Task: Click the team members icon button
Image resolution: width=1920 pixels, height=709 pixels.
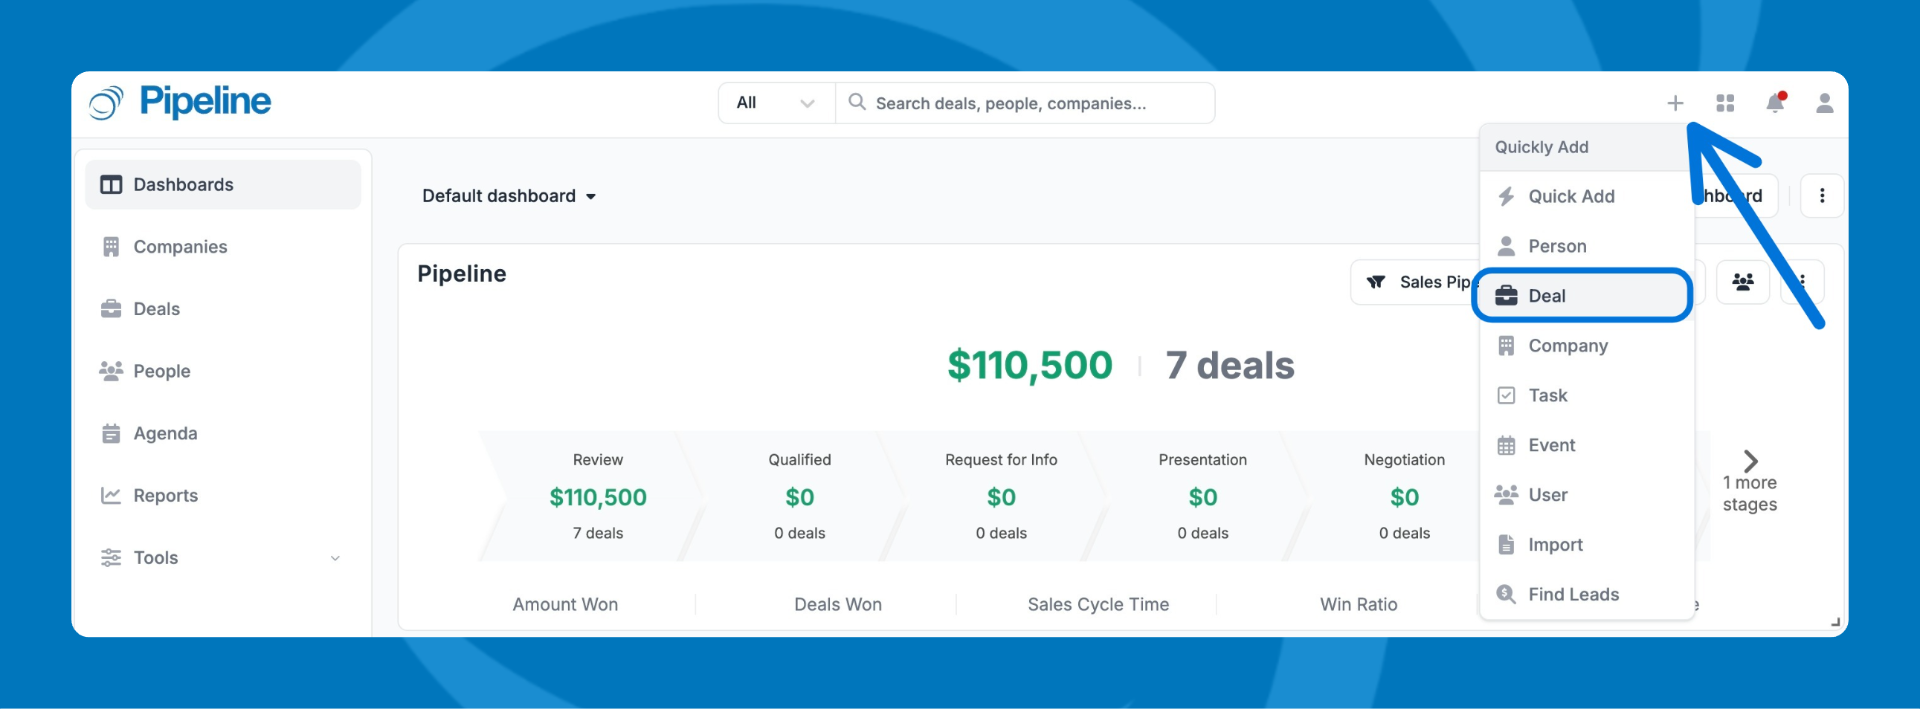Action: pos(1743,282)
